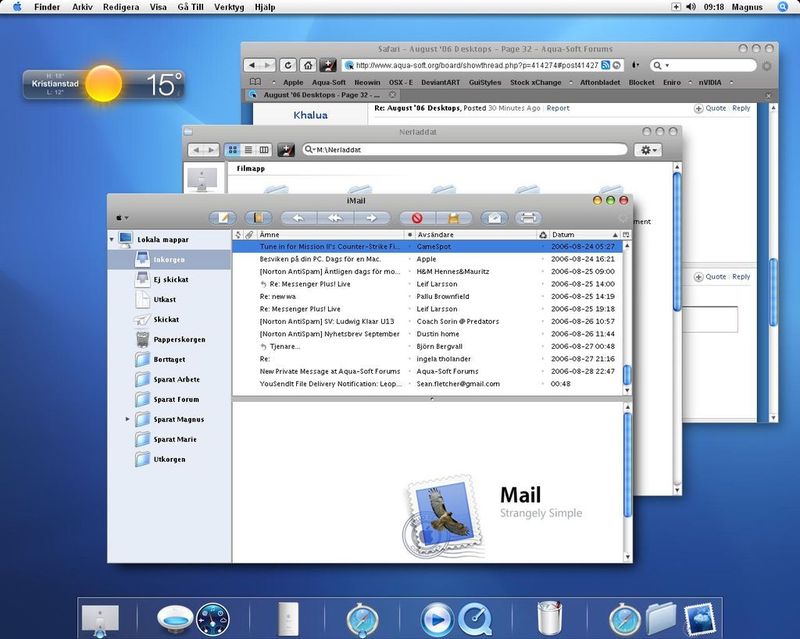Open the Aftonbladet bookmark
The image size is (800, 639).
pyautogui.click(x=600, y=82)
